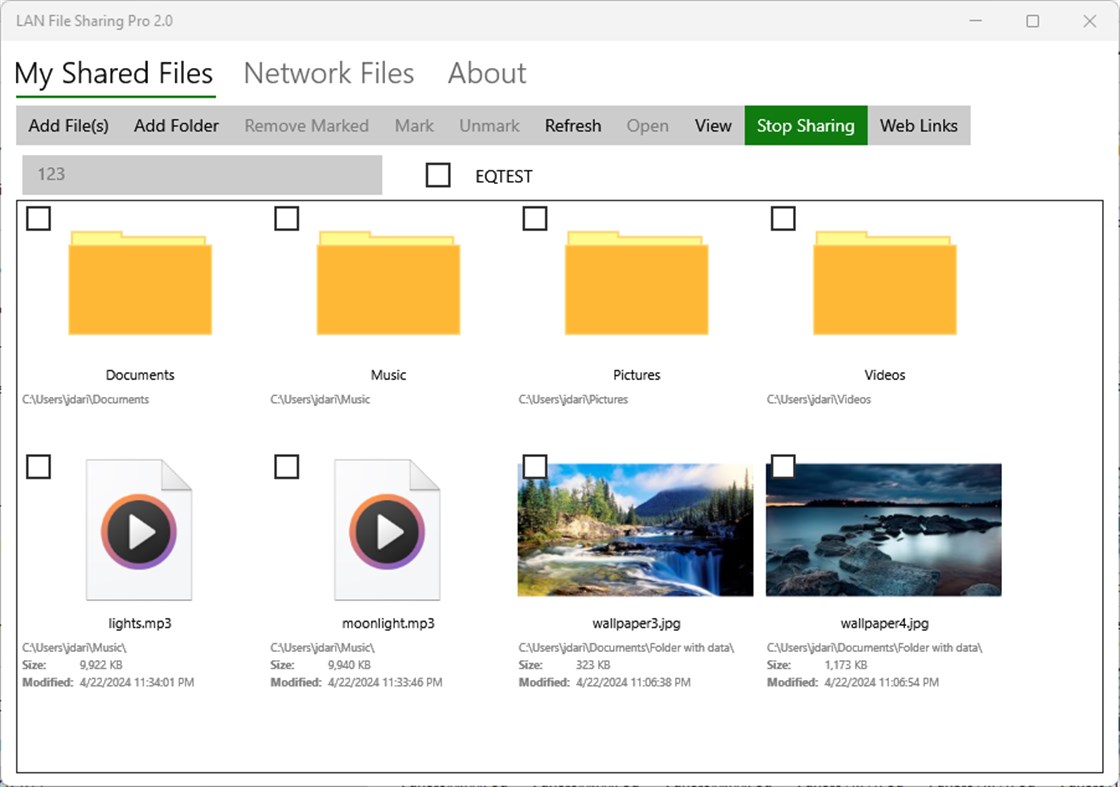Open the wallpaper4.jpg thumbnail

point(884,528)
